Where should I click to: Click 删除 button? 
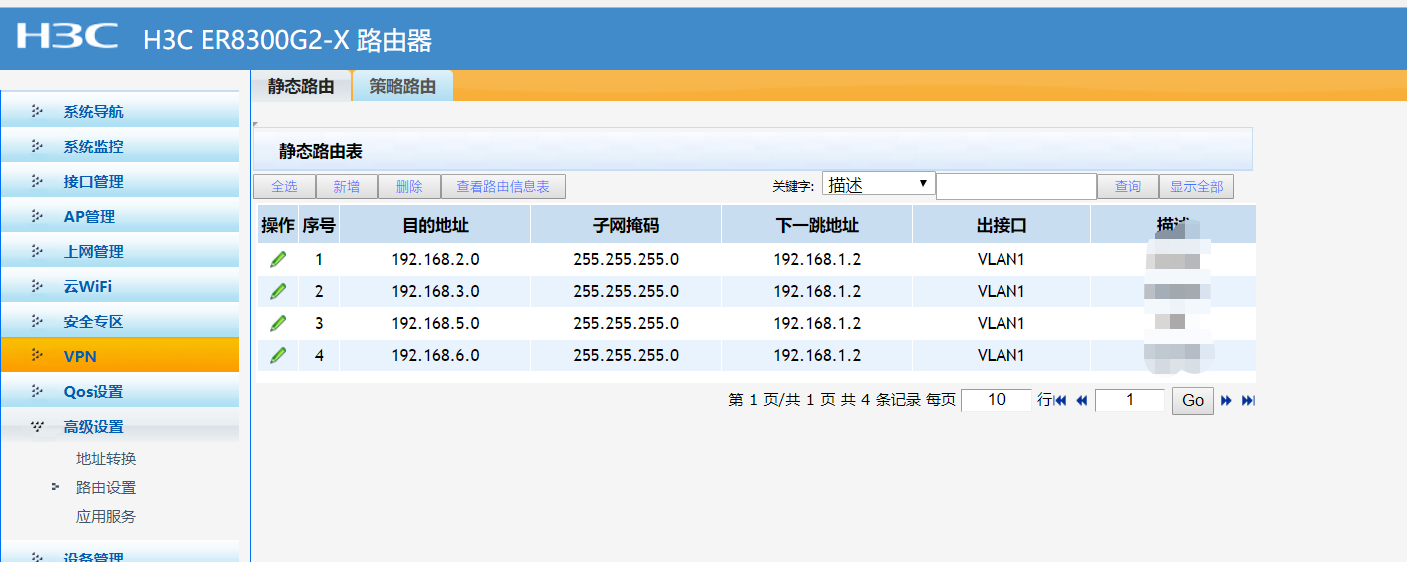click(409, 187)
